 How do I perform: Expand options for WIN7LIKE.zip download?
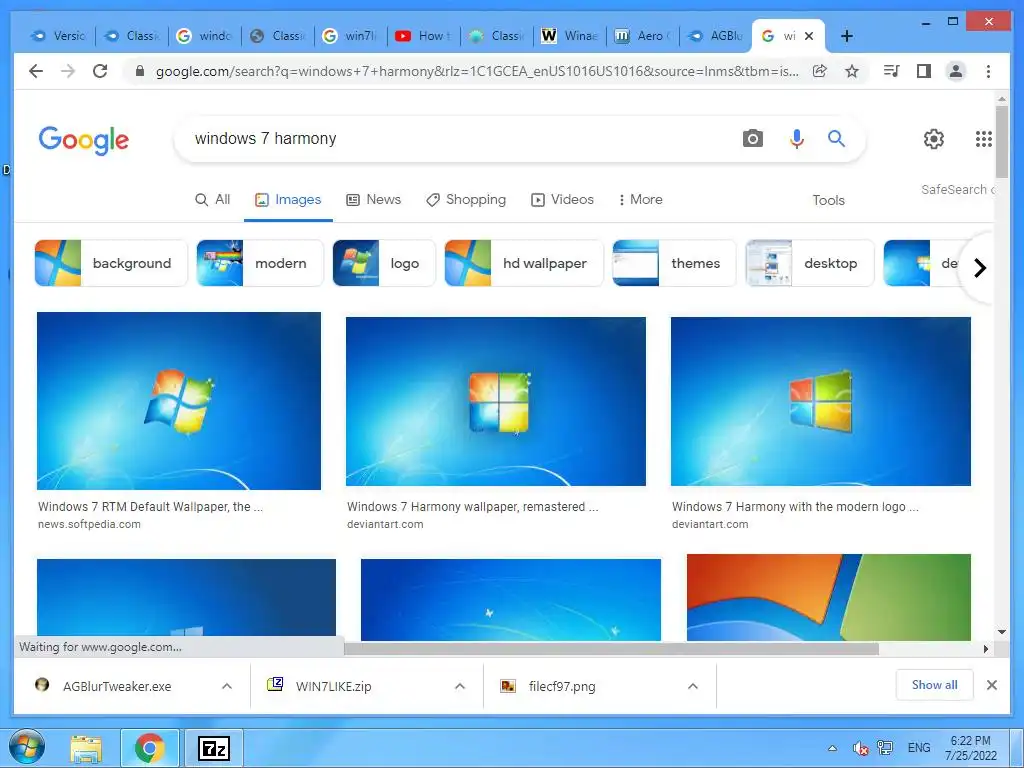460,686
